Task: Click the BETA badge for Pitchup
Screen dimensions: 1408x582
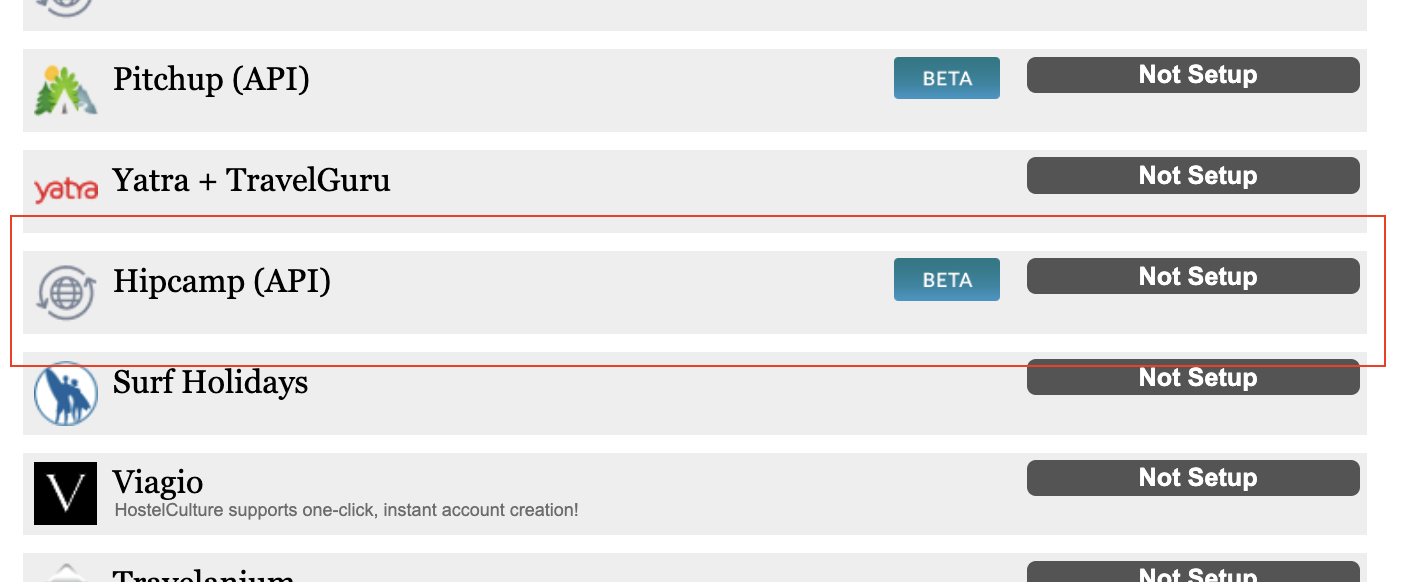Action: (946, 78)
